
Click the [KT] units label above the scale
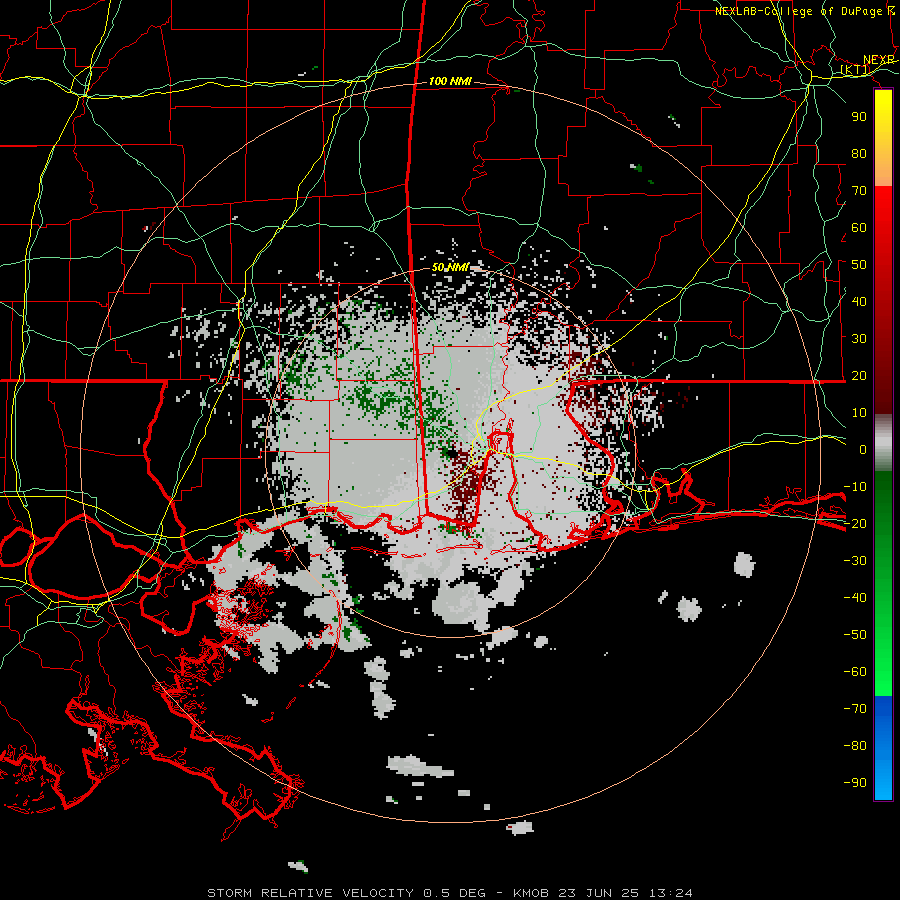pyautogui.click(x=855, y=70)
